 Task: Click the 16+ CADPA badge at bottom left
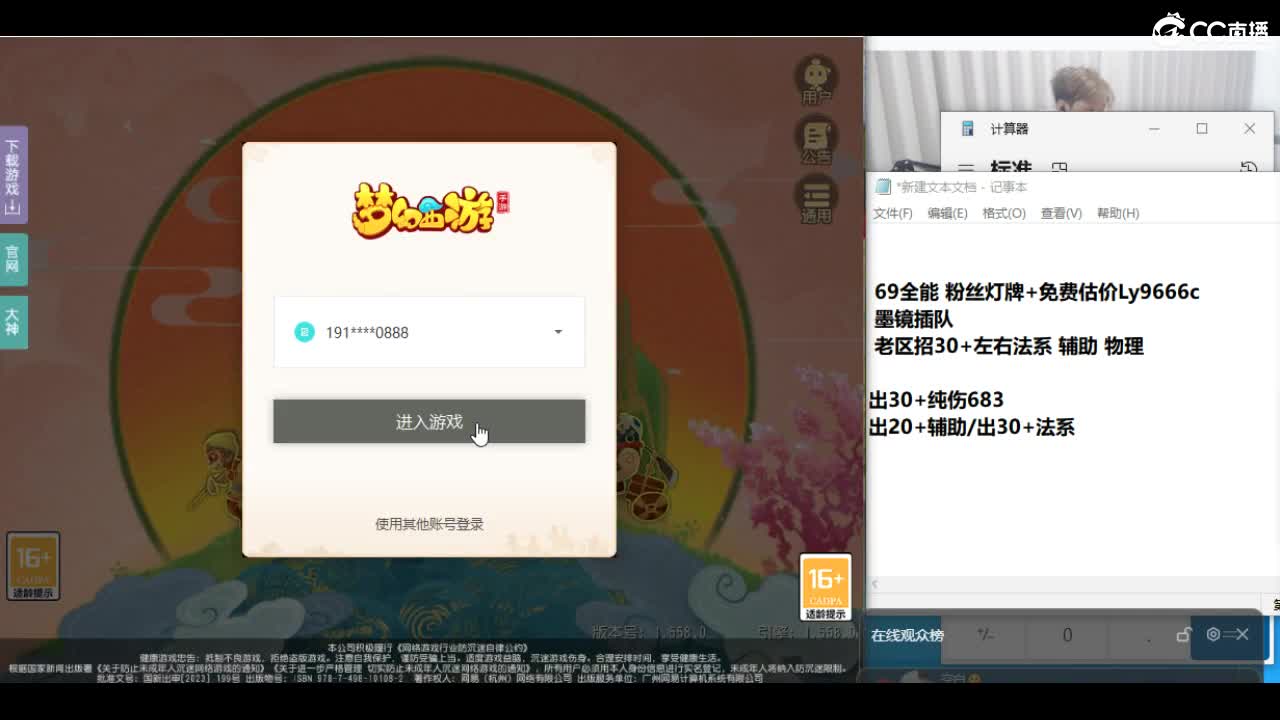pyautogui.click(x=33, y=566)
